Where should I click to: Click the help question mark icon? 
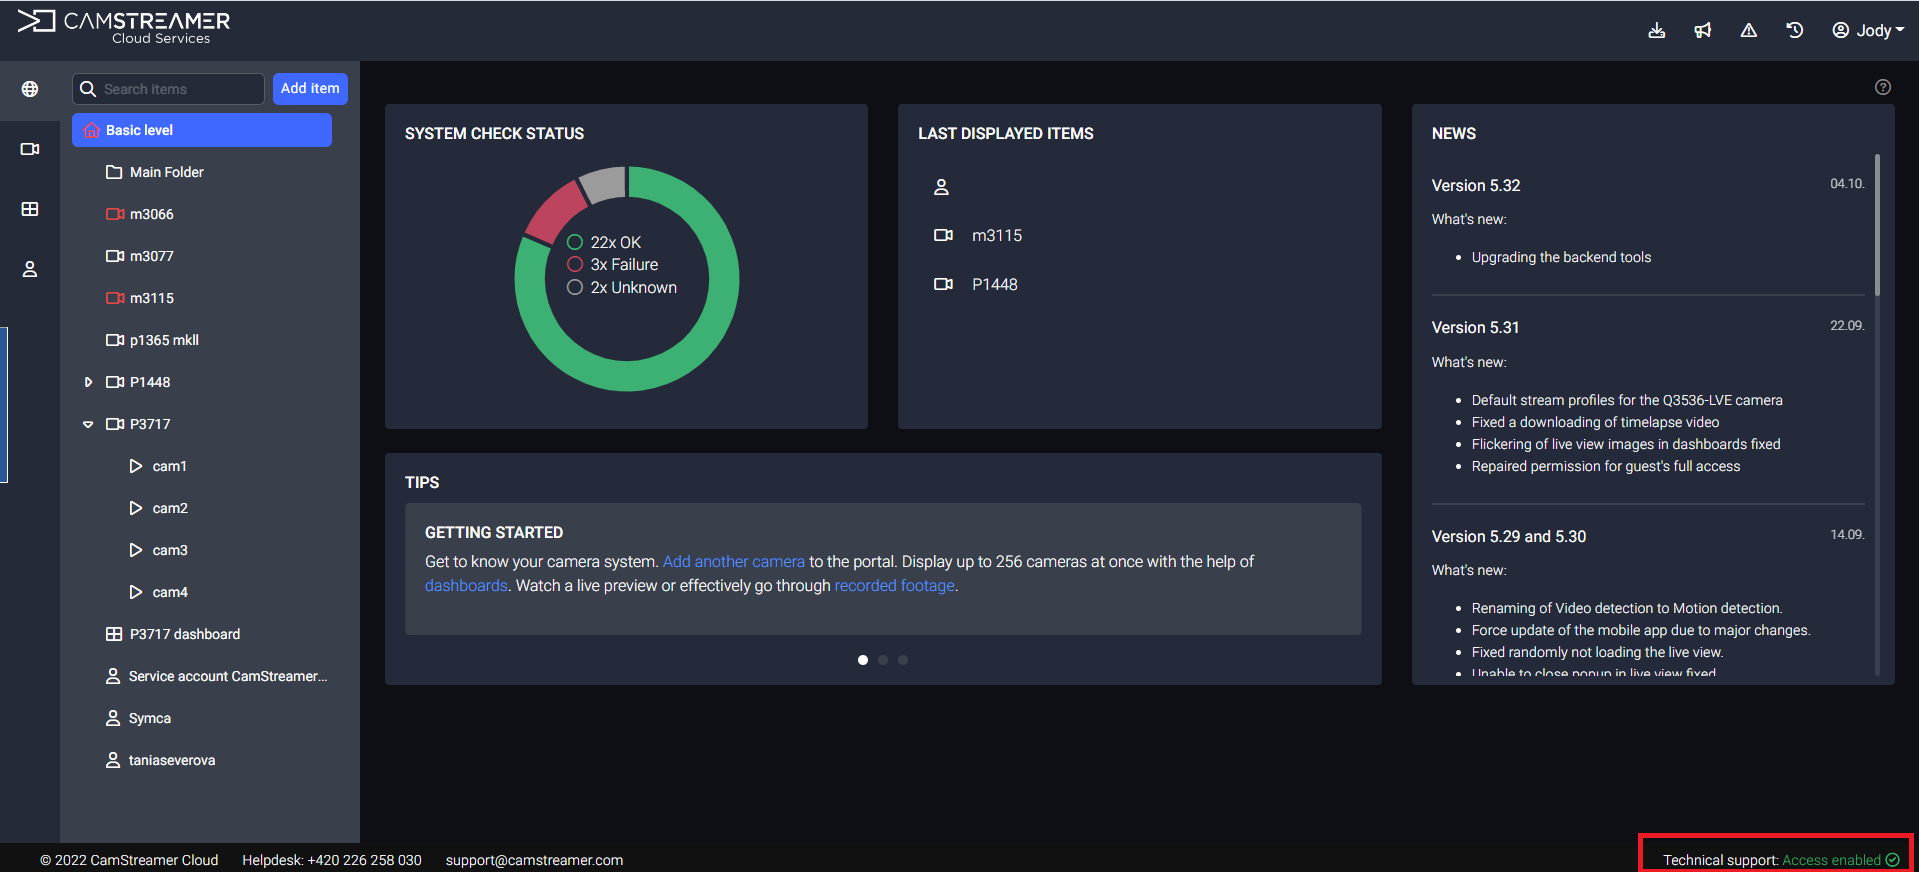click(x=1883, y=87)
